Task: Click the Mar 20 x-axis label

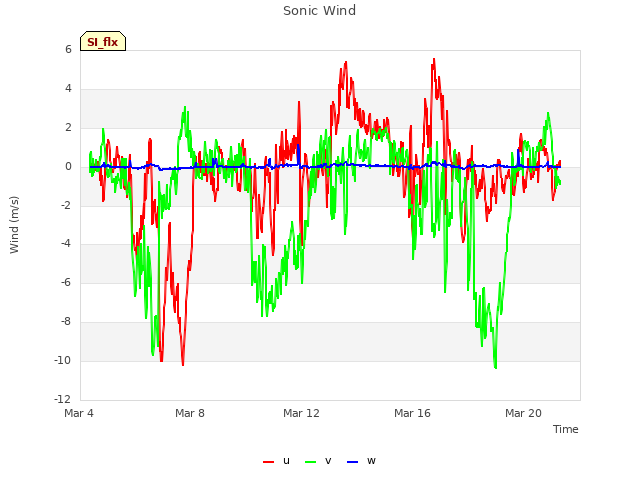Action: click(x=523, y=413)
